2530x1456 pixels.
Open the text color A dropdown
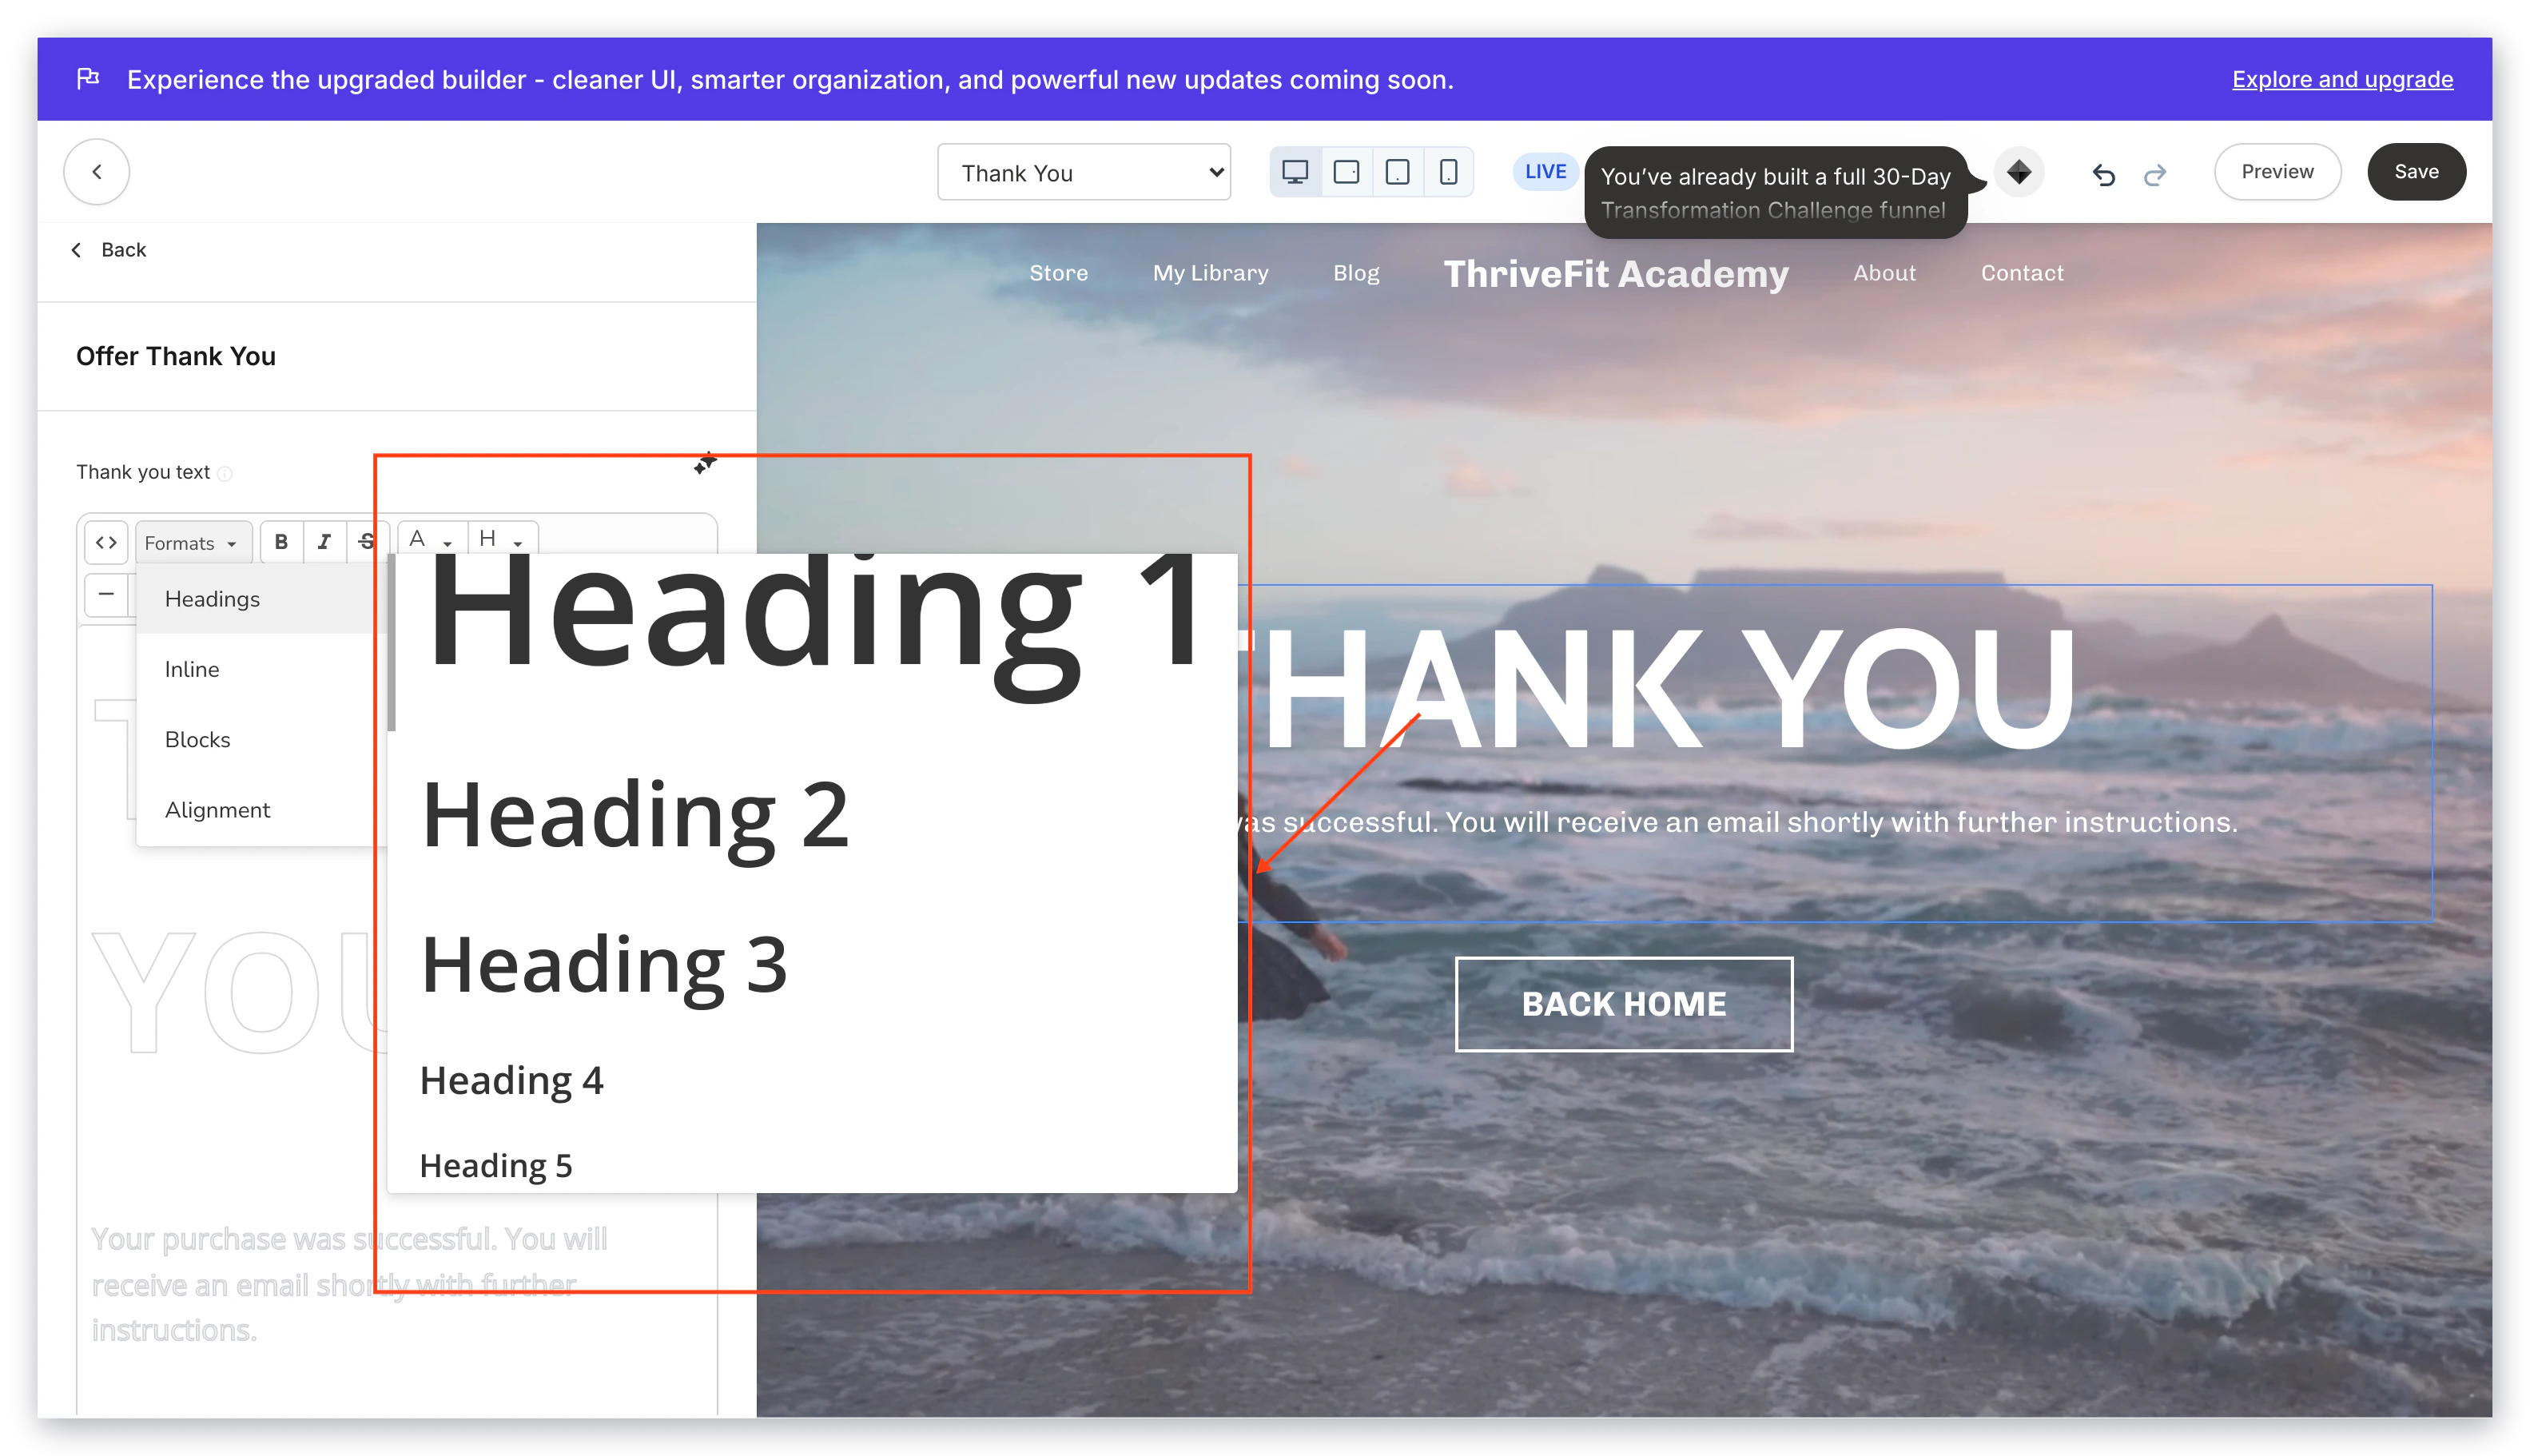pos(431,538)
